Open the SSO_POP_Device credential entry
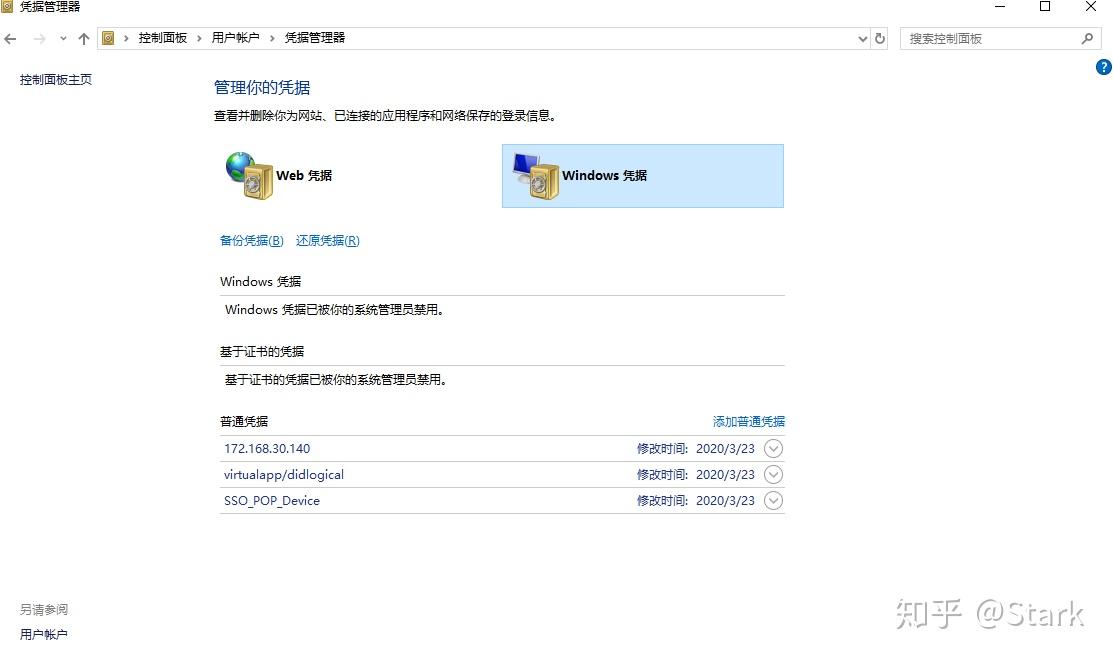 coord(502,501)
